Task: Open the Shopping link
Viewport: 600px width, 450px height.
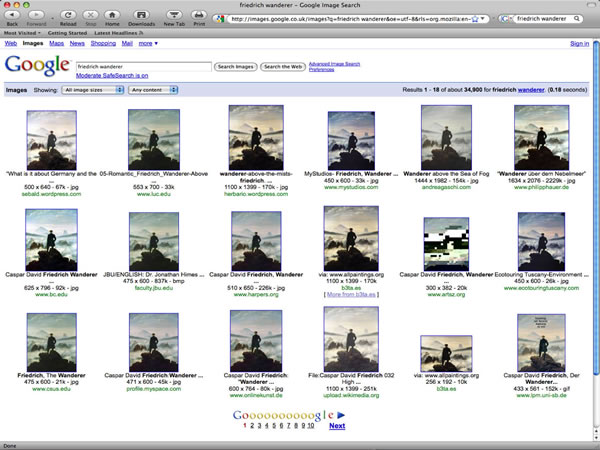Action: coord(103,44)
